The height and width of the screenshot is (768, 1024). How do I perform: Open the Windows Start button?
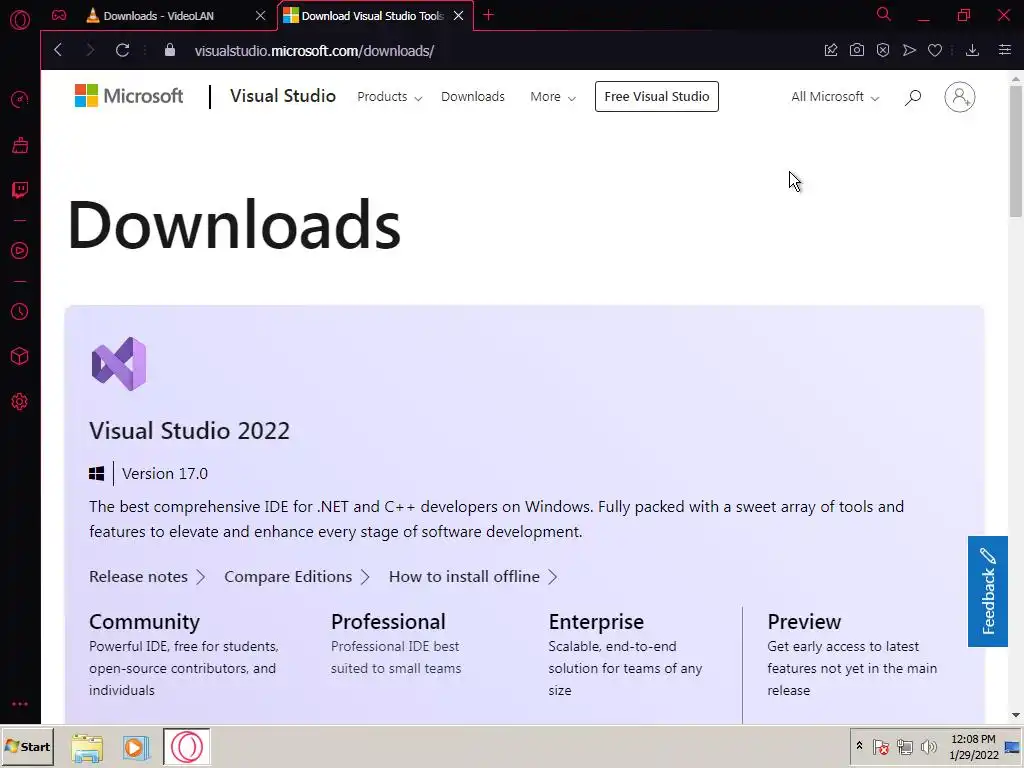coord(27,746)
